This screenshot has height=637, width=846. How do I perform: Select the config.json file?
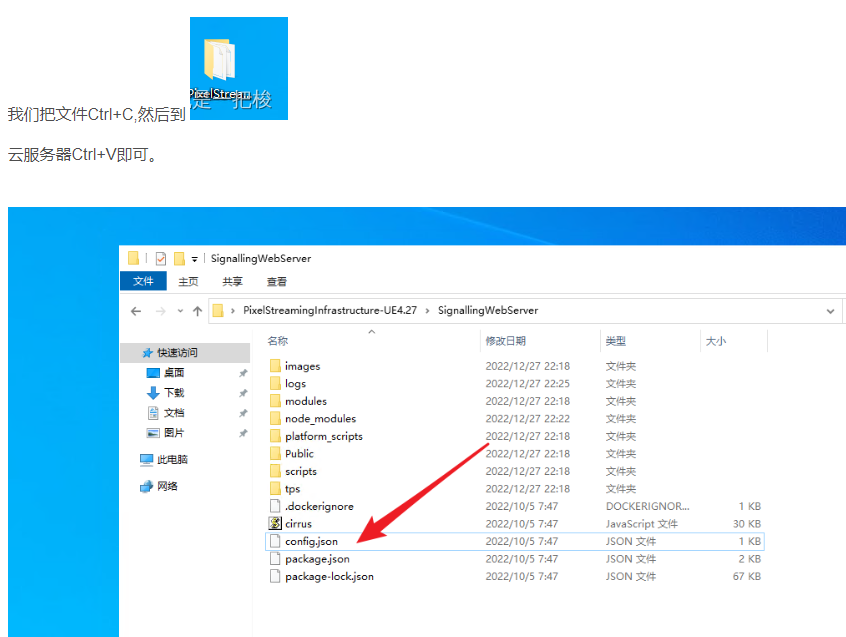point(515,542)
